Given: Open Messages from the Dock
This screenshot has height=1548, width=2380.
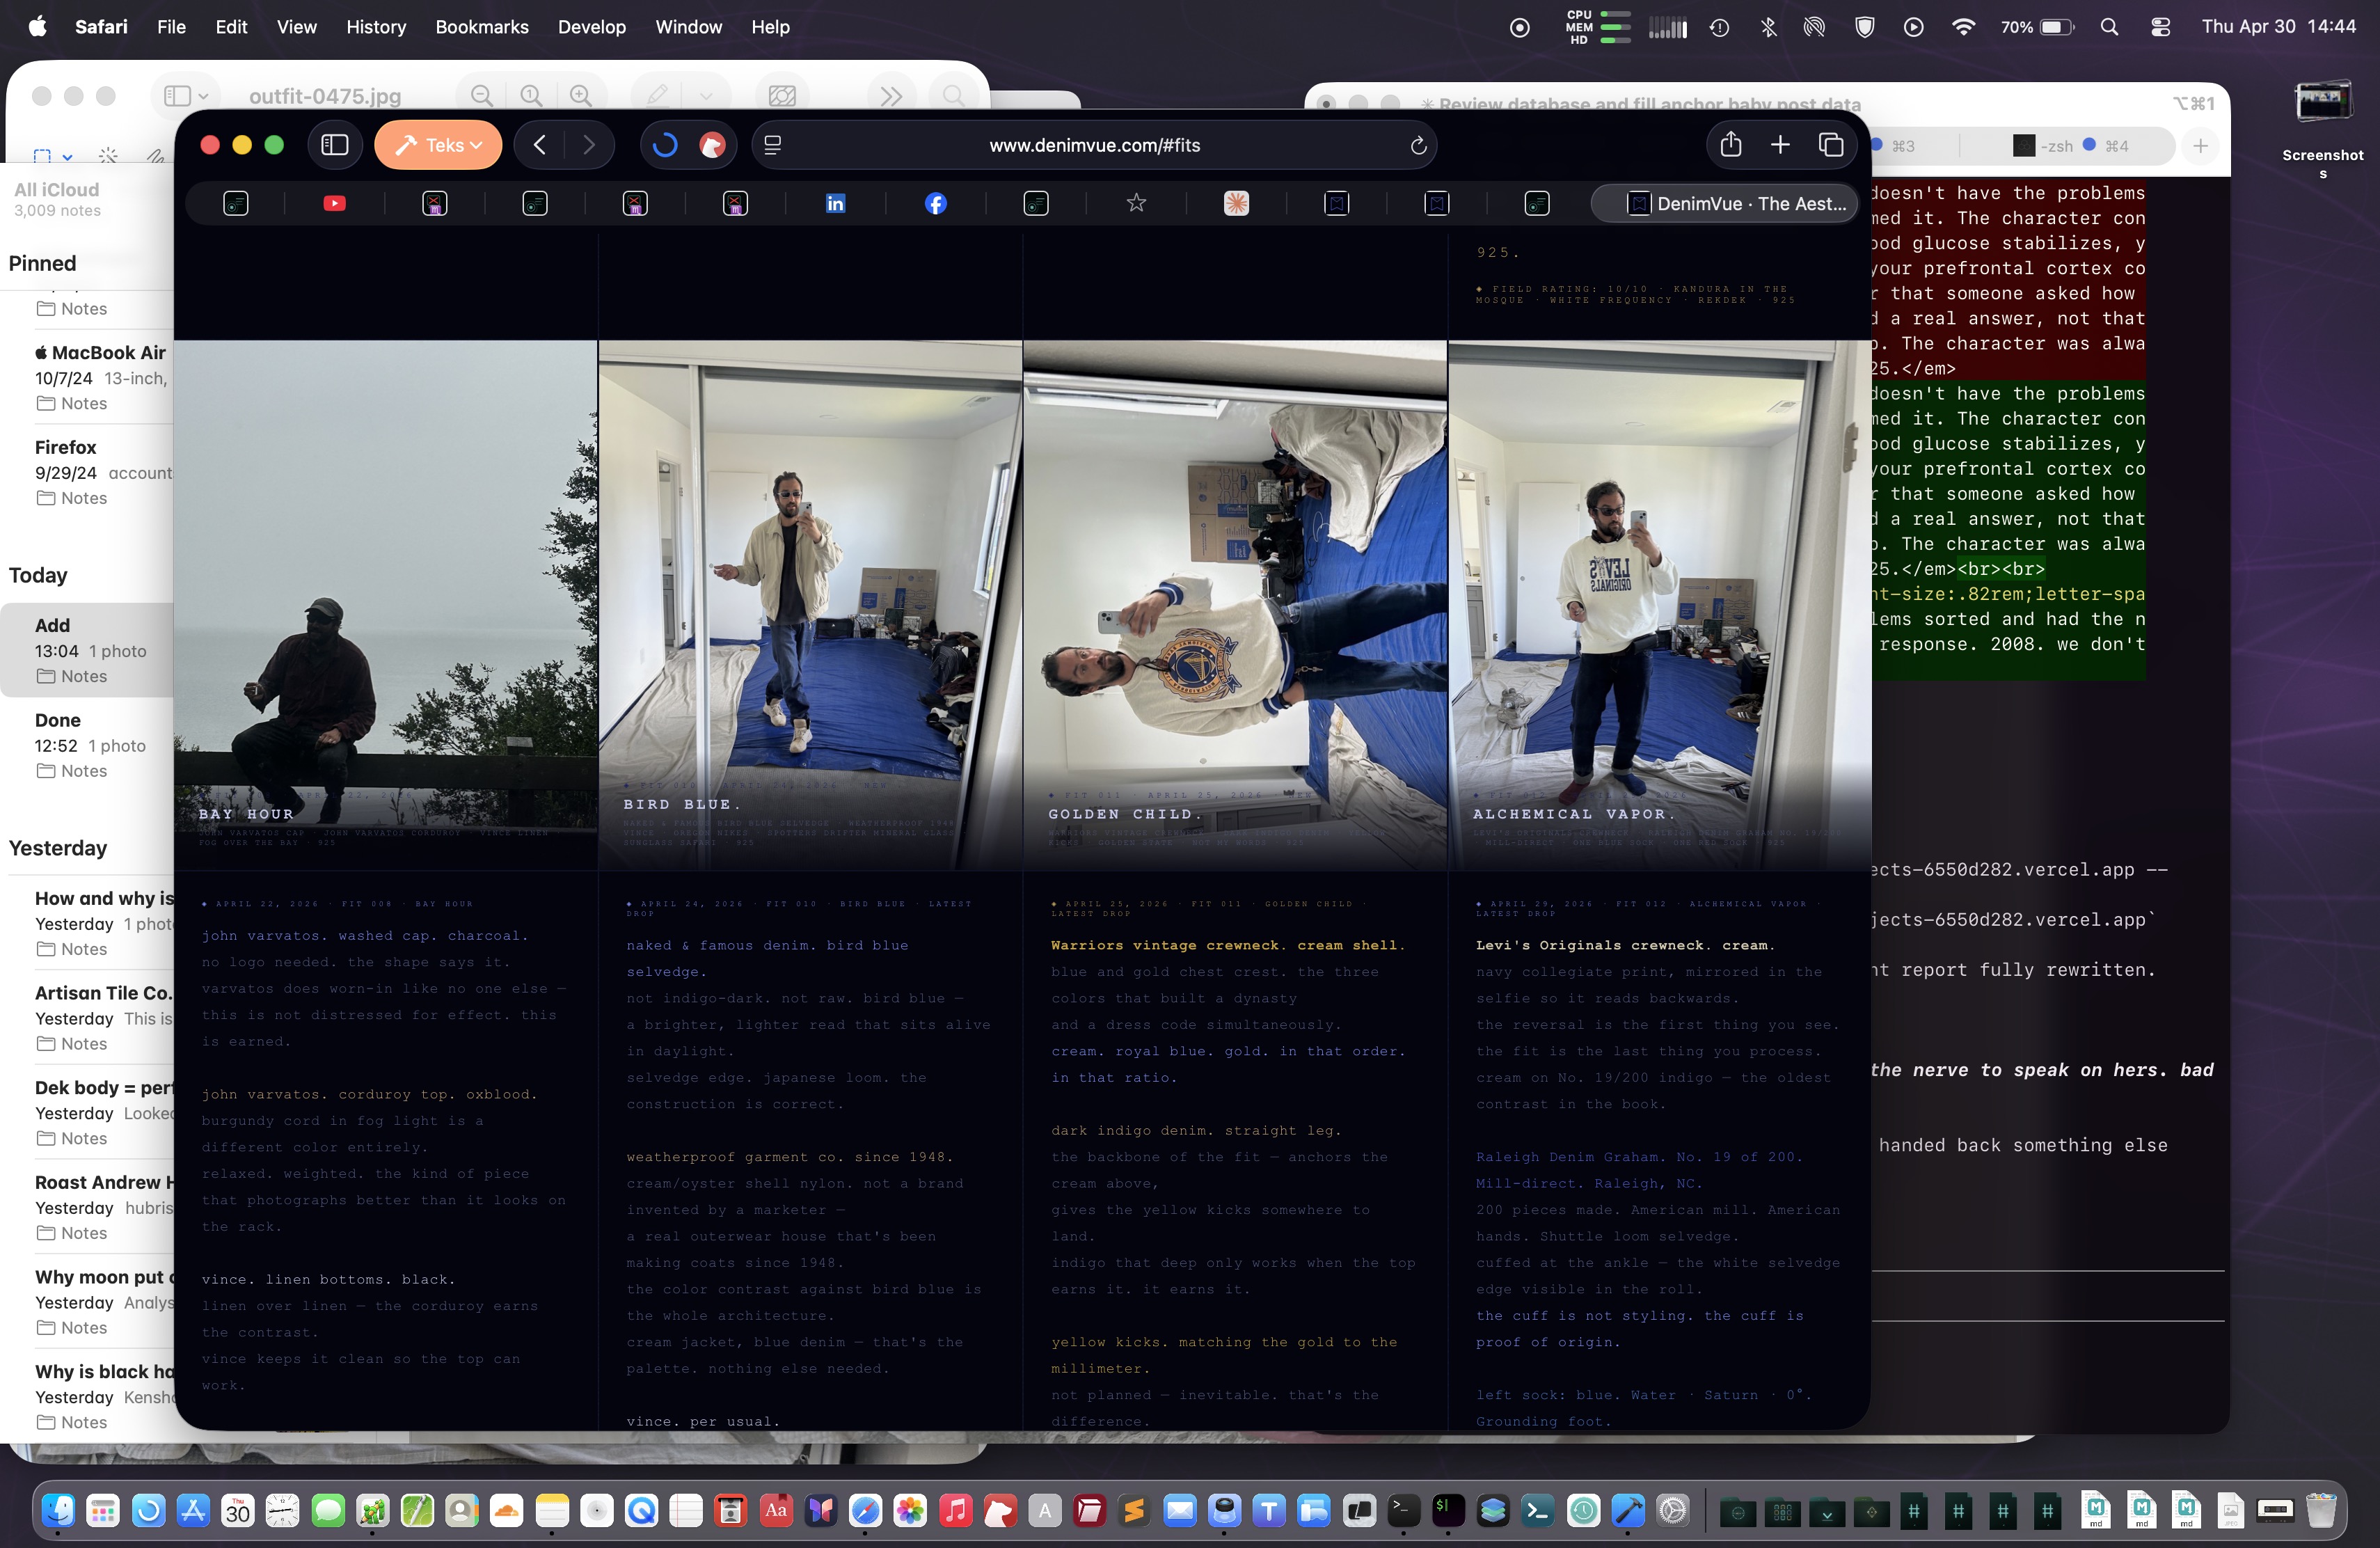Looking at the screenshot, I should pos(327,1510).
